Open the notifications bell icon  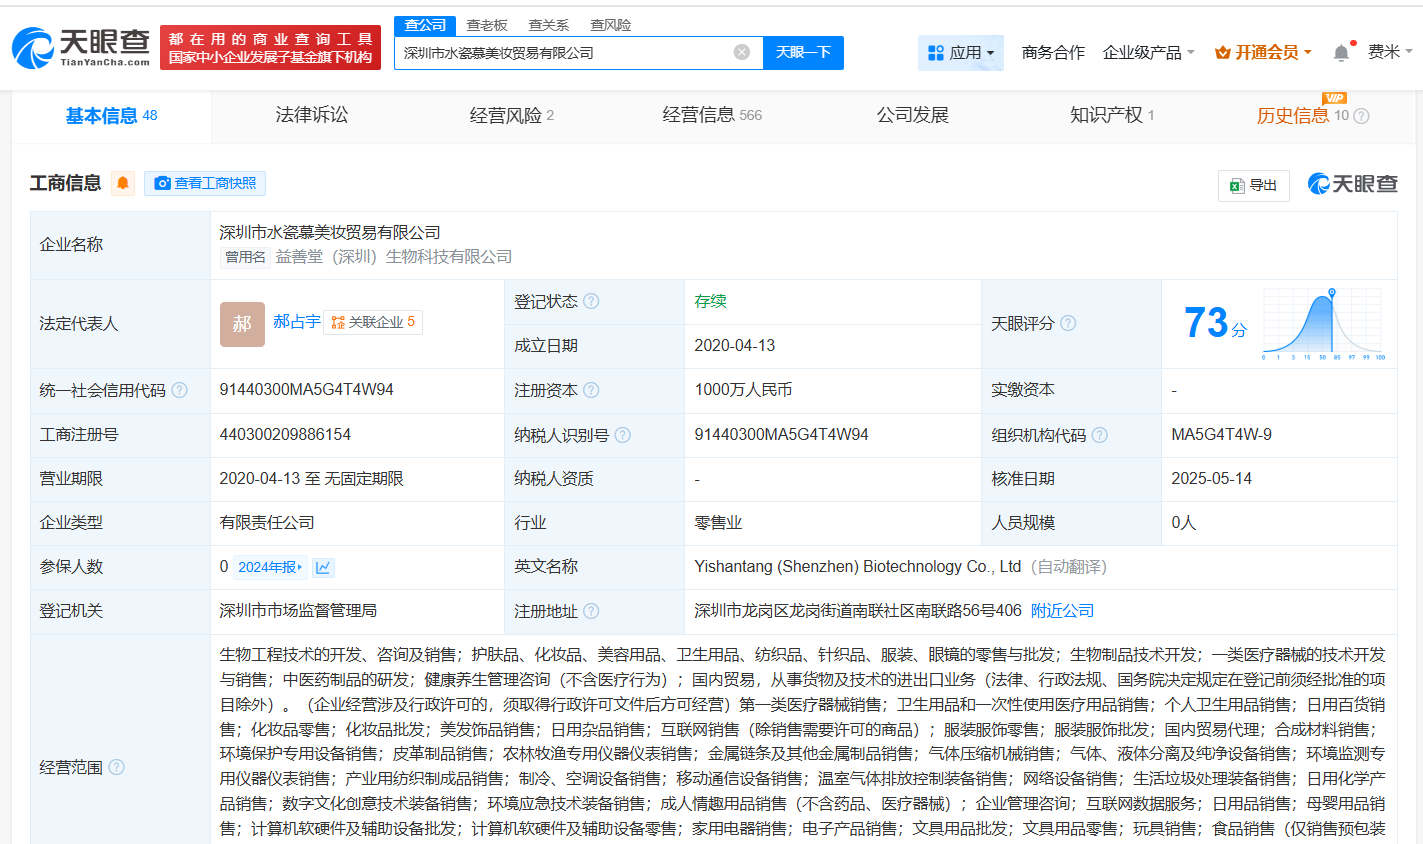(x=1341, y=52)
